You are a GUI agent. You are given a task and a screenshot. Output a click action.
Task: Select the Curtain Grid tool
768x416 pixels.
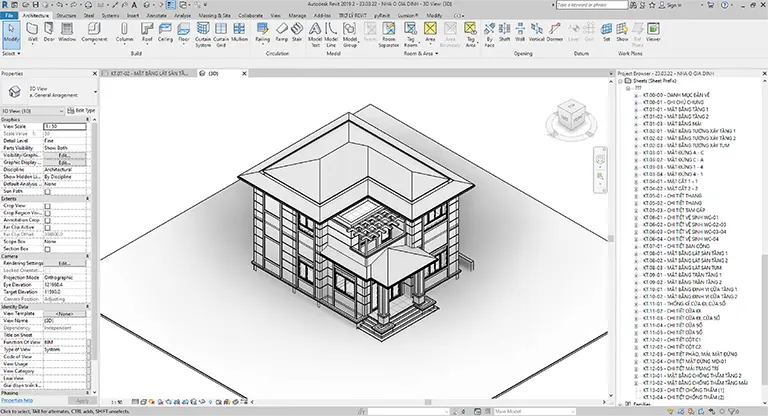click(221, 34)
